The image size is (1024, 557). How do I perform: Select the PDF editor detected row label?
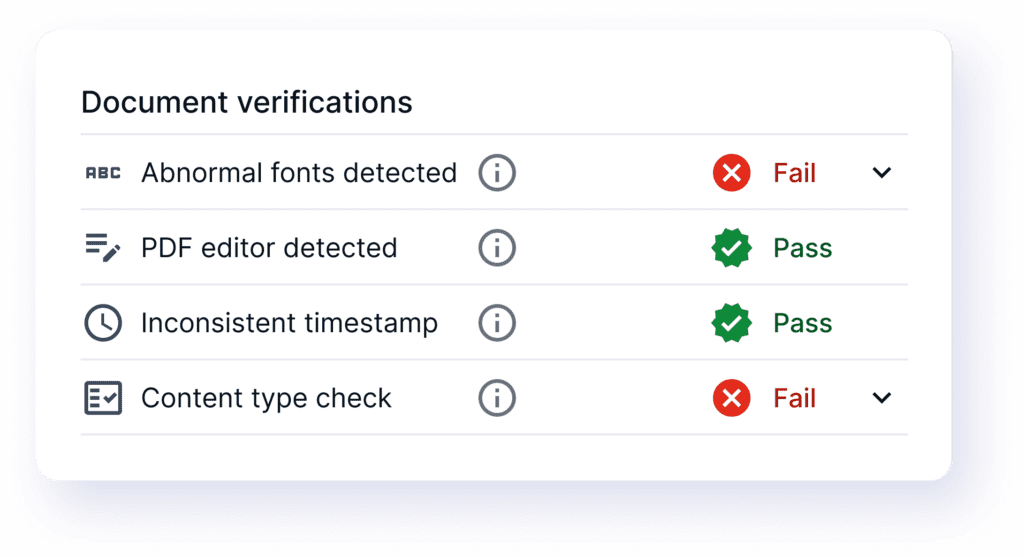tap(269, 248)
